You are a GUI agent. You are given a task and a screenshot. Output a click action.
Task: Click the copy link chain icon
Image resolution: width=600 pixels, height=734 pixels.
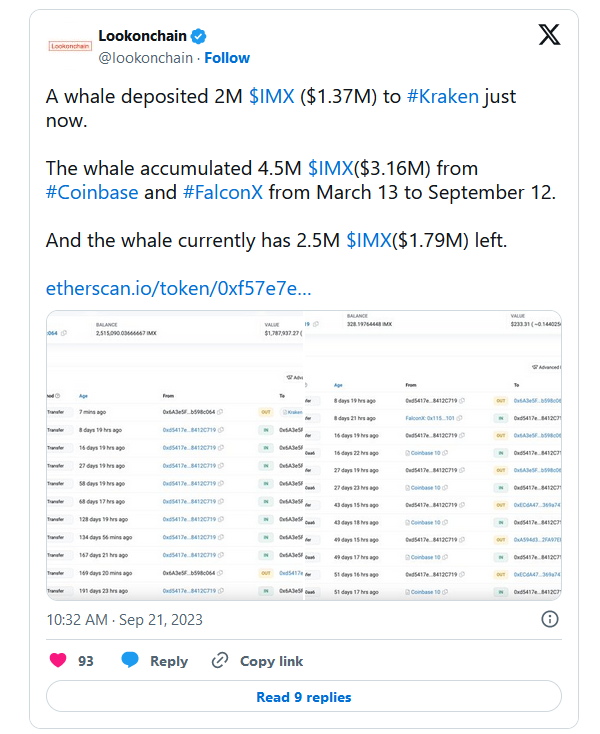220,660
